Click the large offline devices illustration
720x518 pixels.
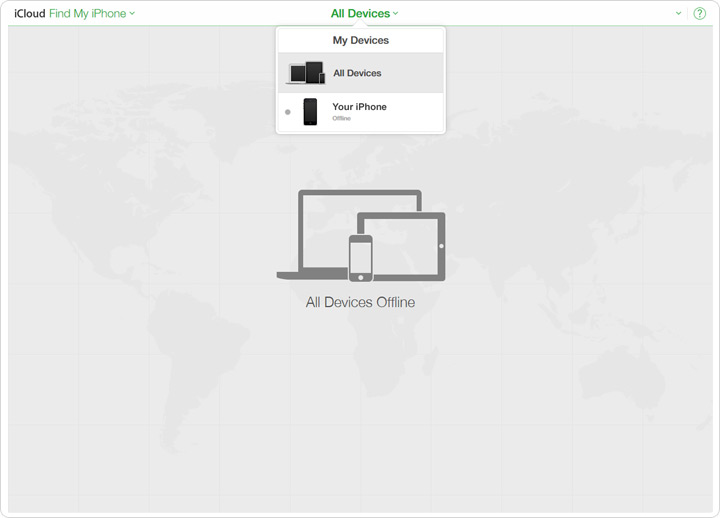pos(361,236)
